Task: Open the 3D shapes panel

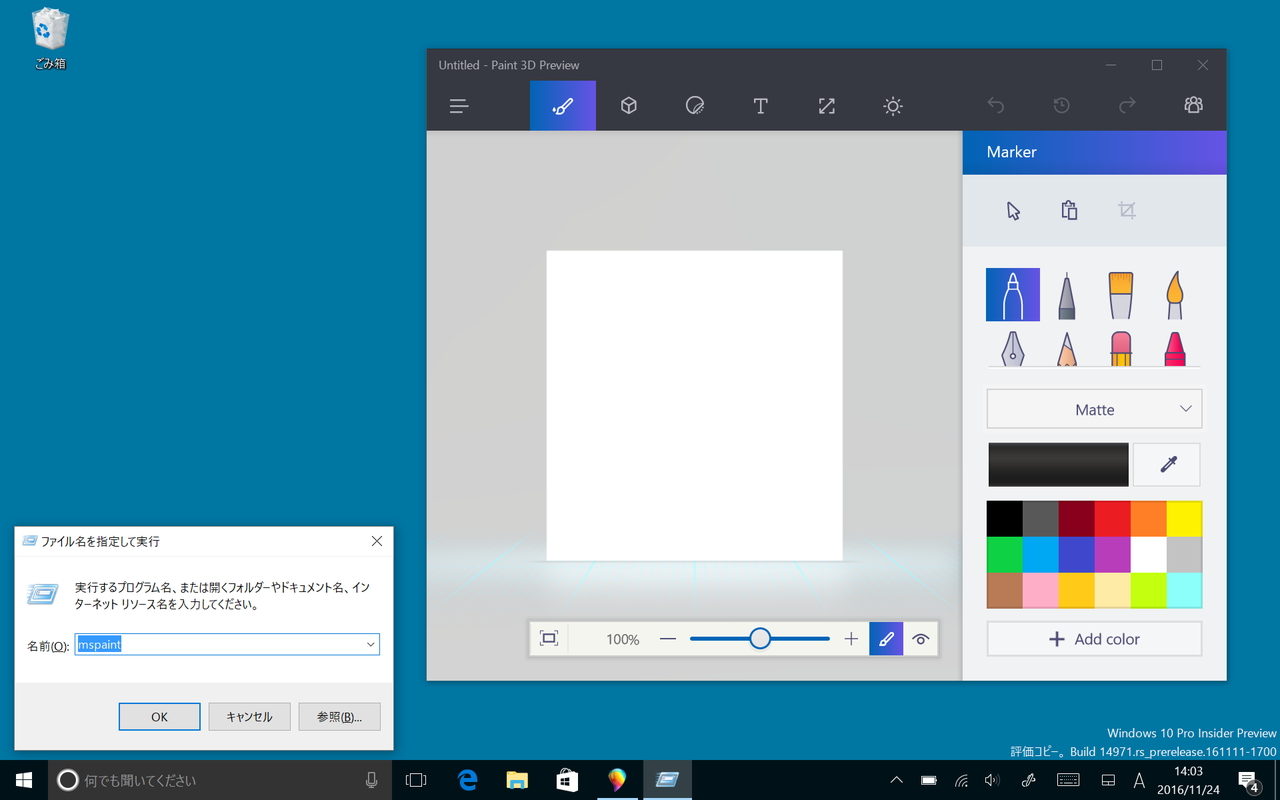Action: pyautogui.click(x=628, y=105)
